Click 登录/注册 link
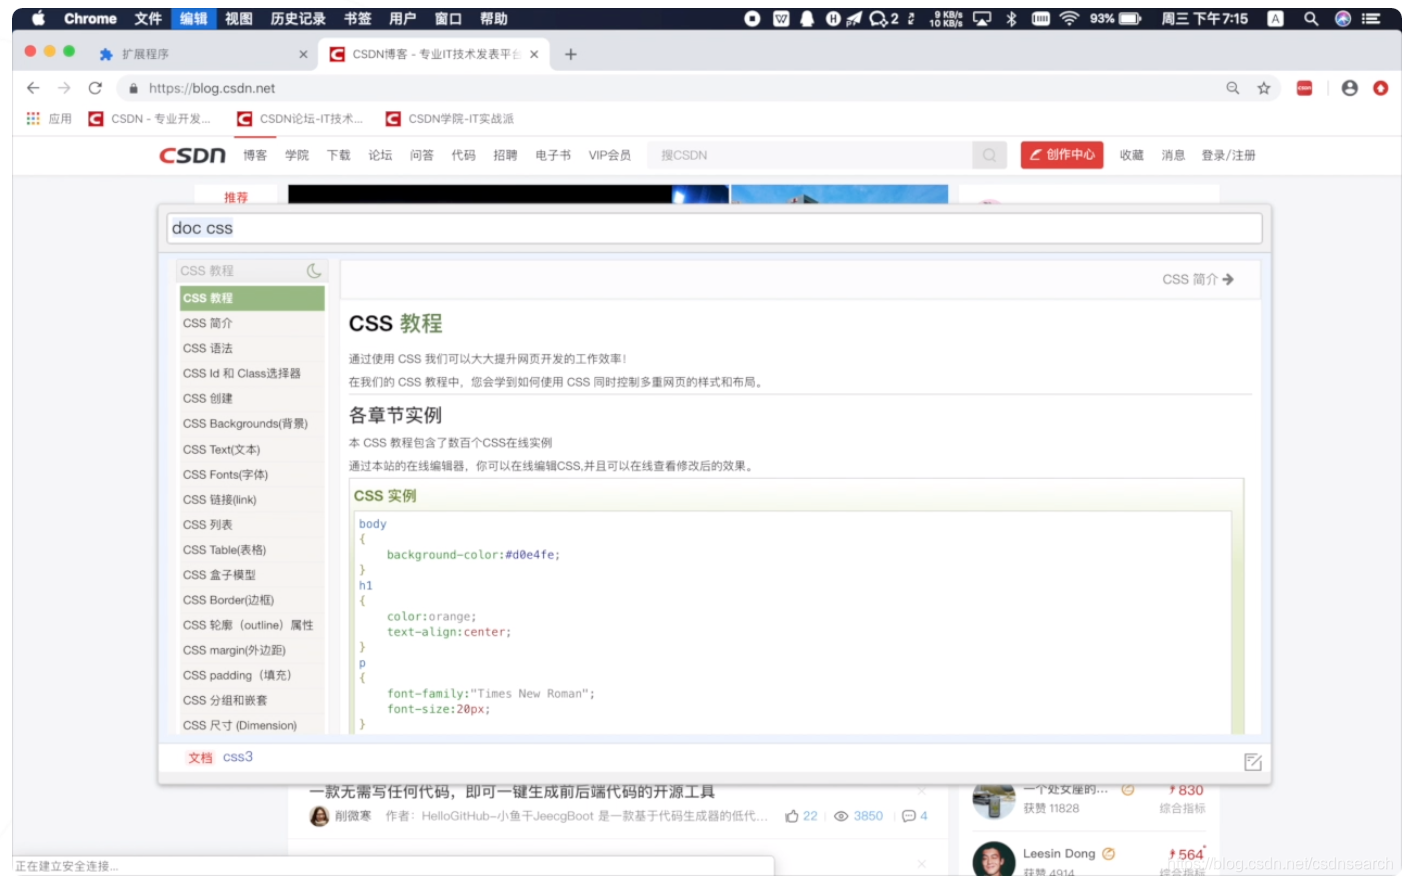1402x882 pixels. pyautogui.click(x=1229, y=155)
